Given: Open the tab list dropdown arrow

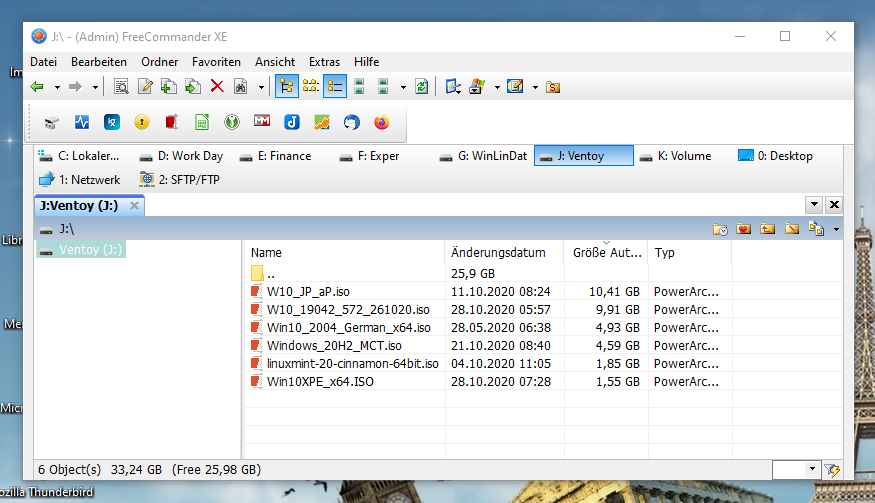Looking at the screenshot, I should click(x=814, y=205).
